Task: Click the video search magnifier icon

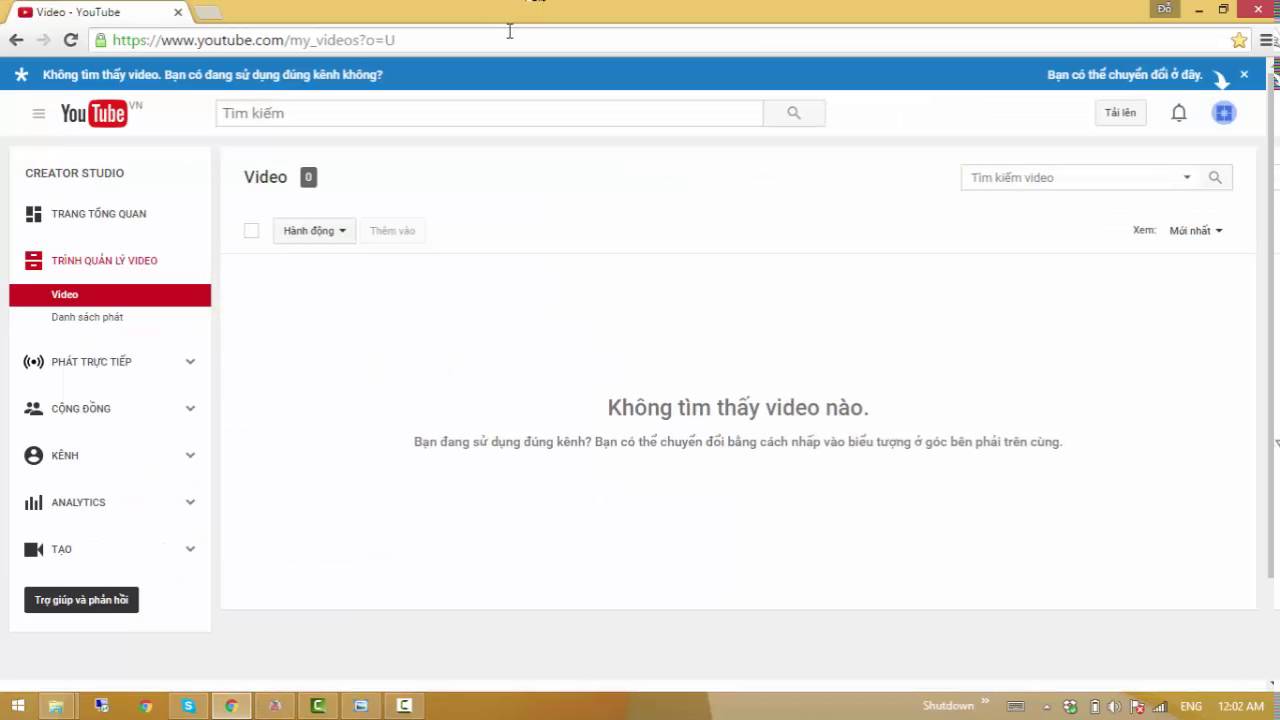Action: [x=1215, y=178]
